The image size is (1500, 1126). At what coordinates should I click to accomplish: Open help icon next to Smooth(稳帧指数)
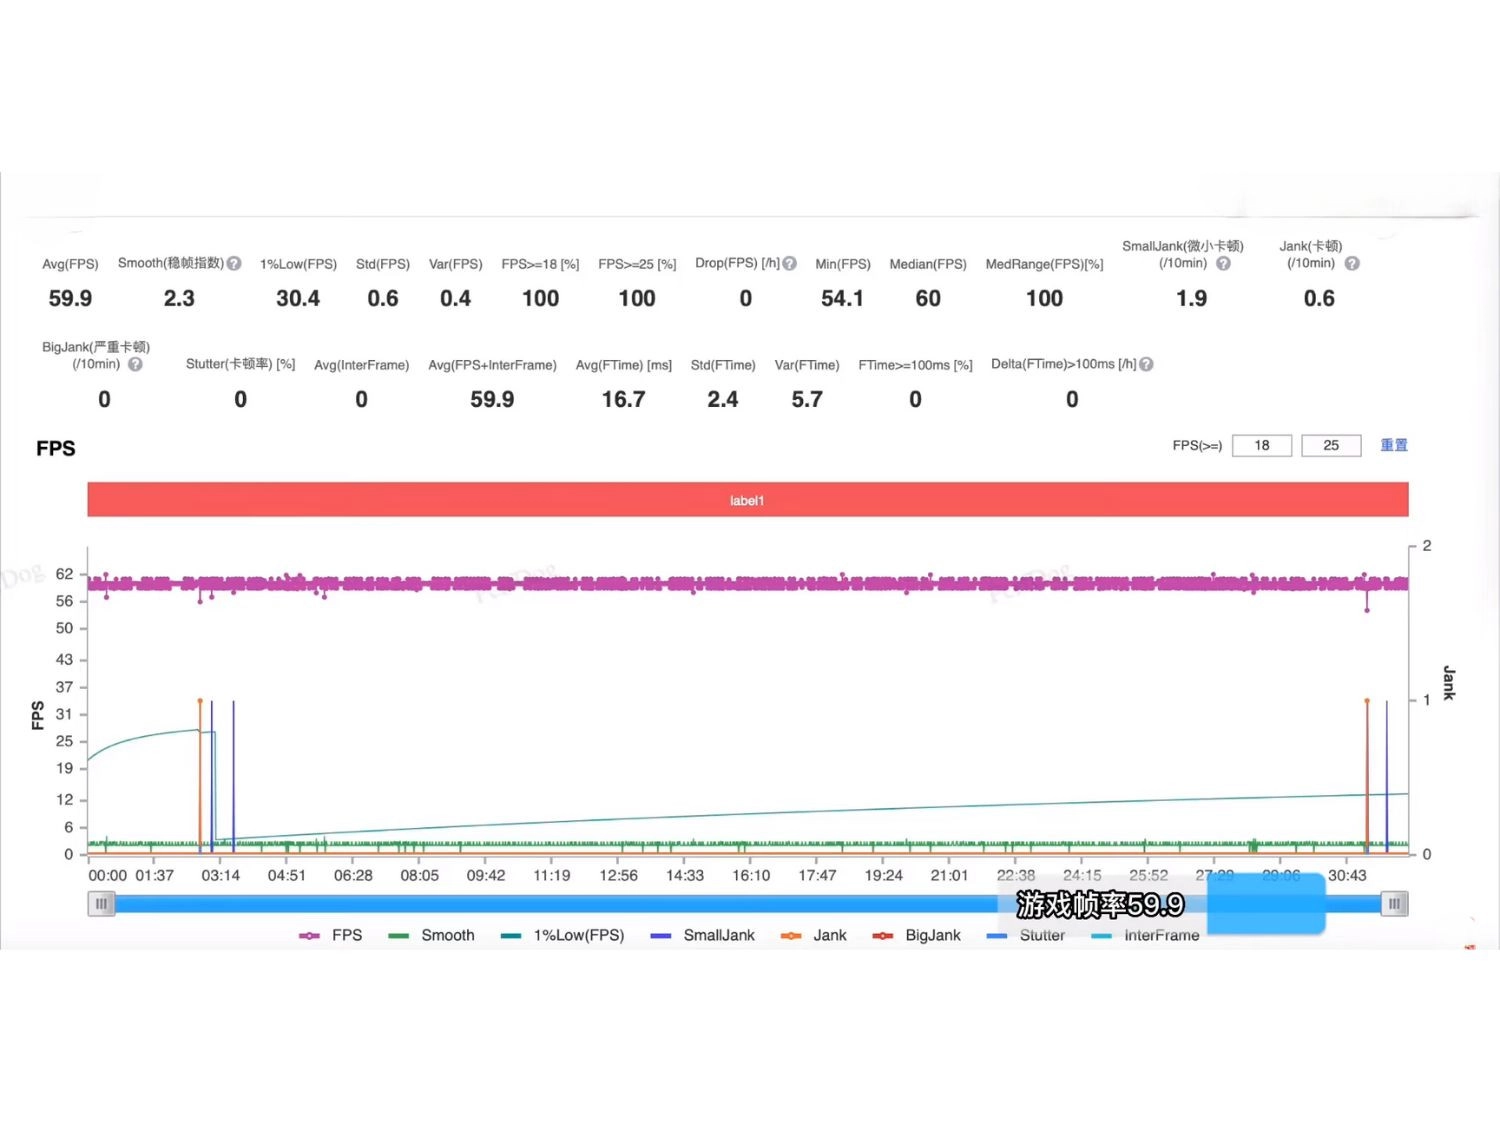click(x=234, y=264)
